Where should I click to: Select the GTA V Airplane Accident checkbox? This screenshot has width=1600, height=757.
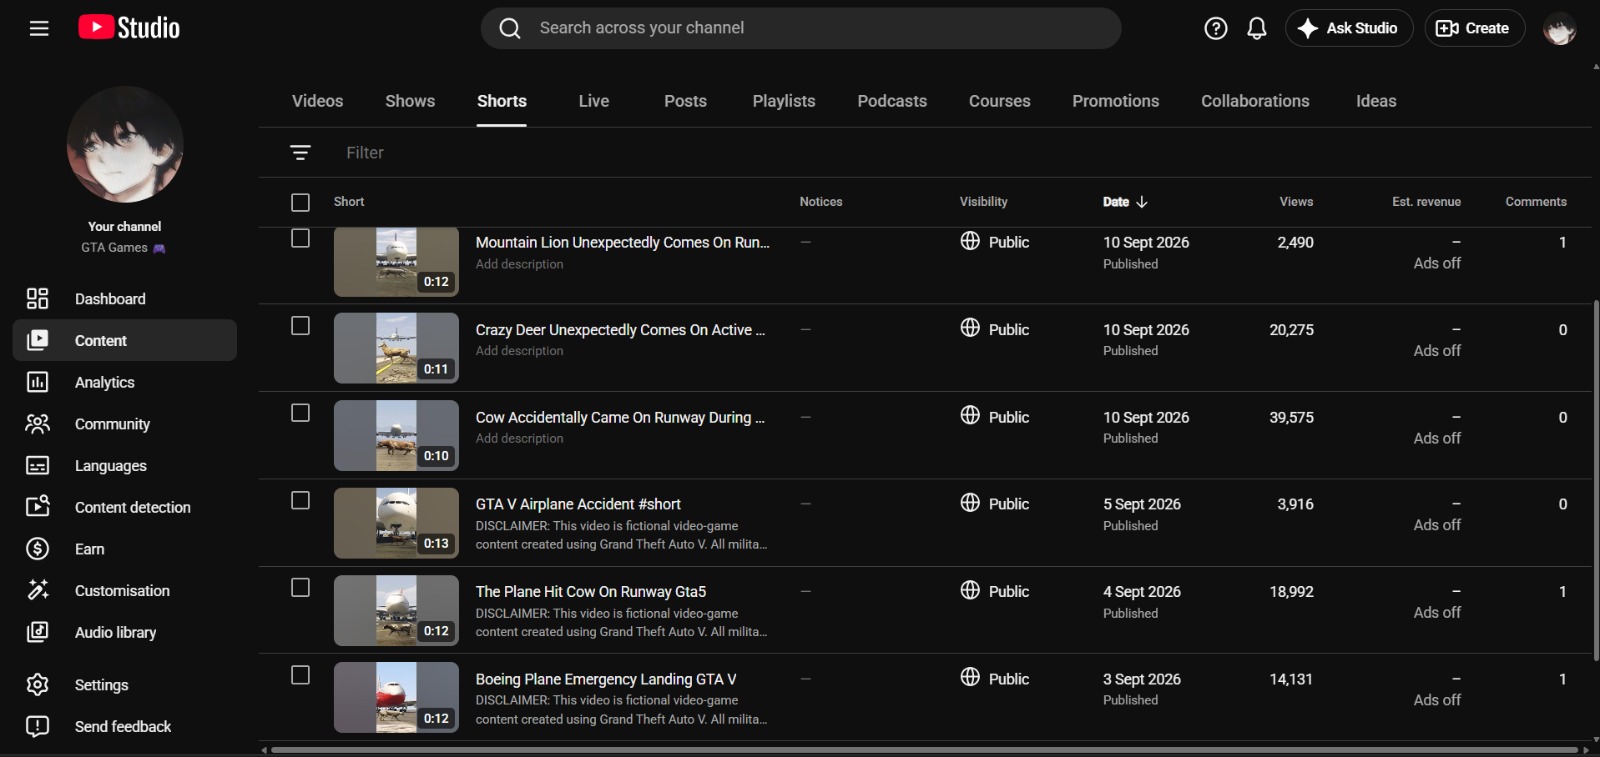pyautogui.click(x=300, y=500)
